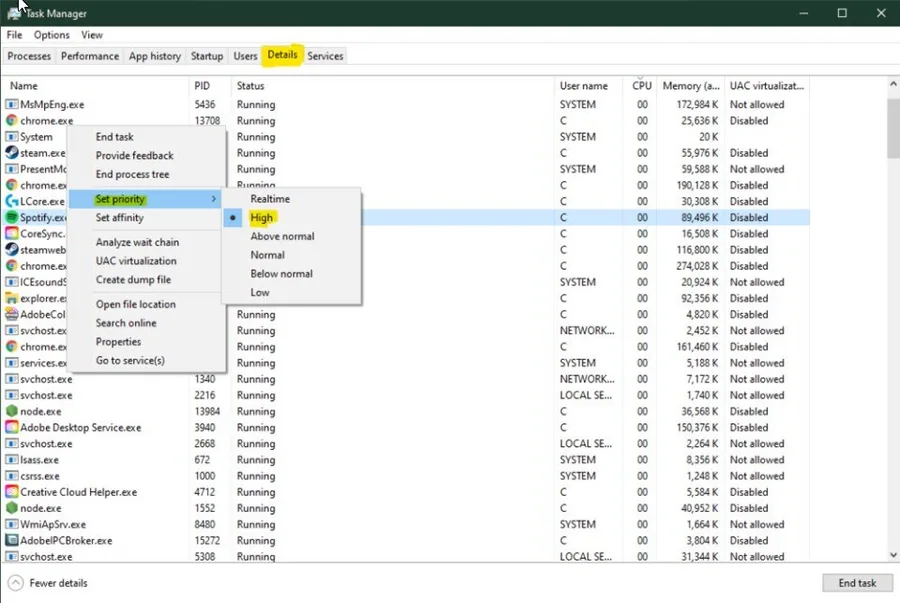Click the MsMpEng.exe process icon
The height and width of the screenshot is (603, 900).
11,104
